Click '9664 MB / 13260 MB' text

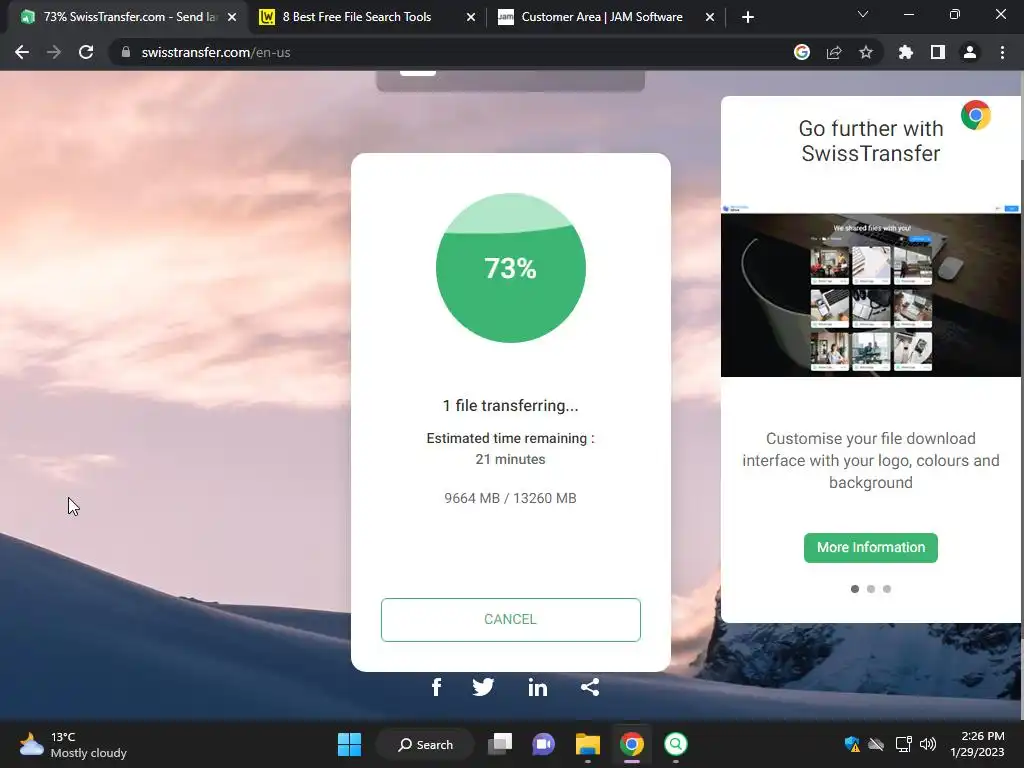tap(511, 498)
